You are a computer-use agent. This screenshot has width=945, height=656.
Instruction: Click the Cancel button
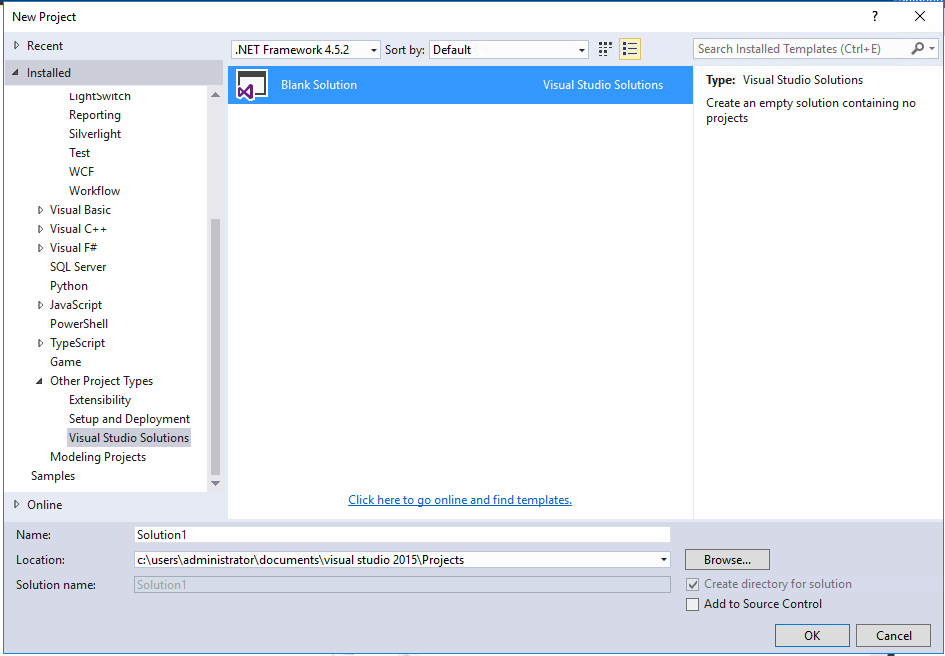coord(893,636)
